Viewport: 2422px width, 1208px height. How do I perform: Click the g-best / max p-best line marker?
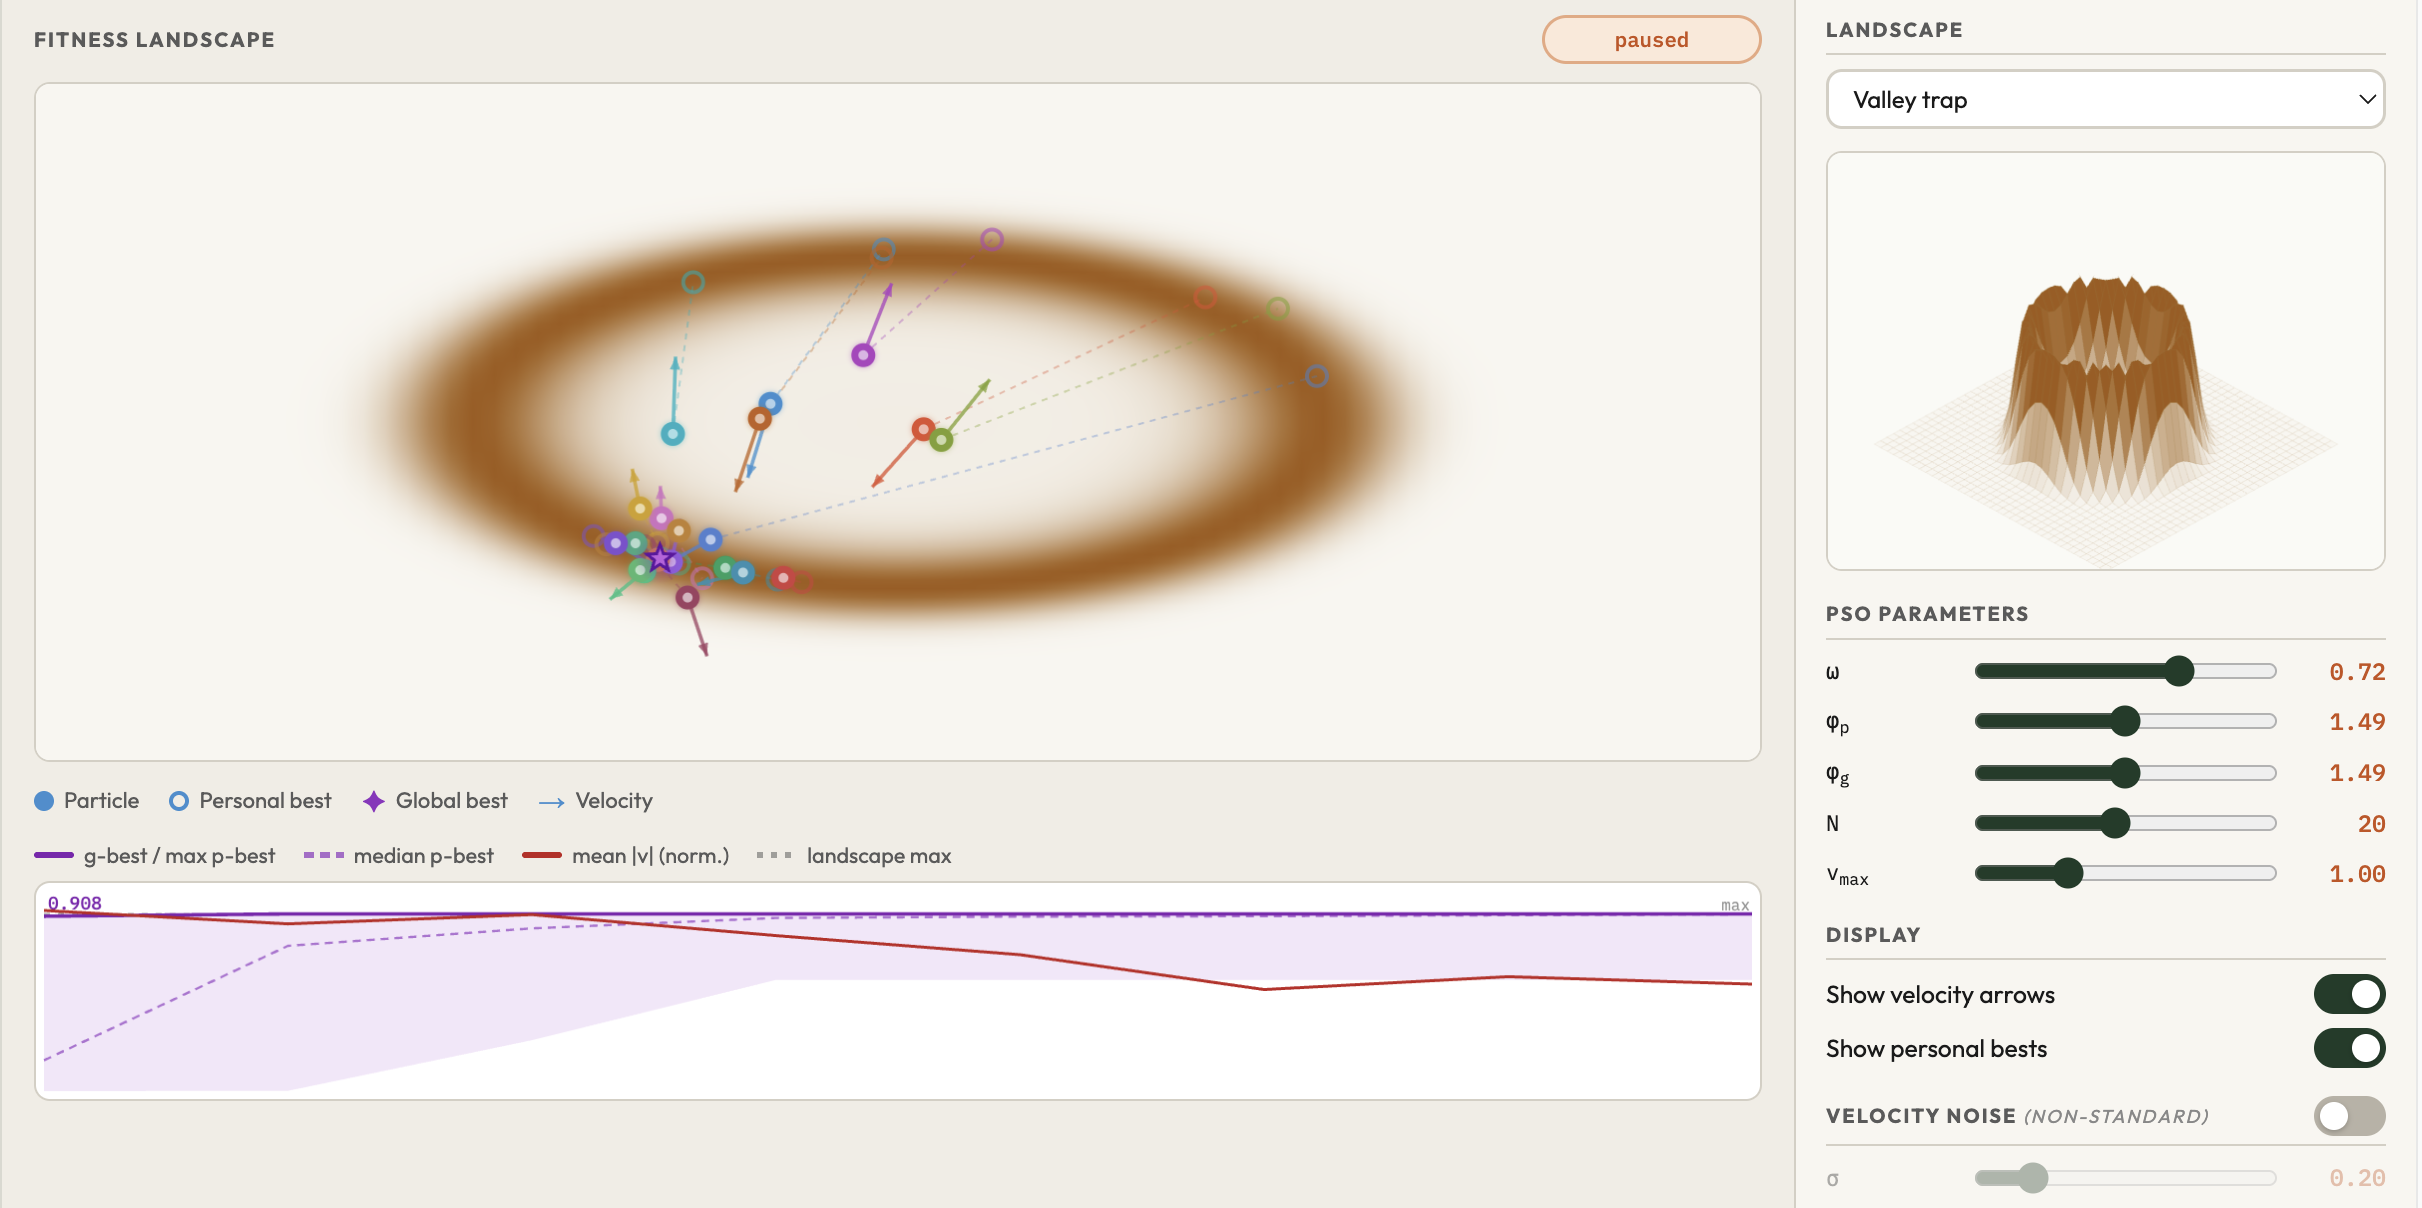pos(57,856)
